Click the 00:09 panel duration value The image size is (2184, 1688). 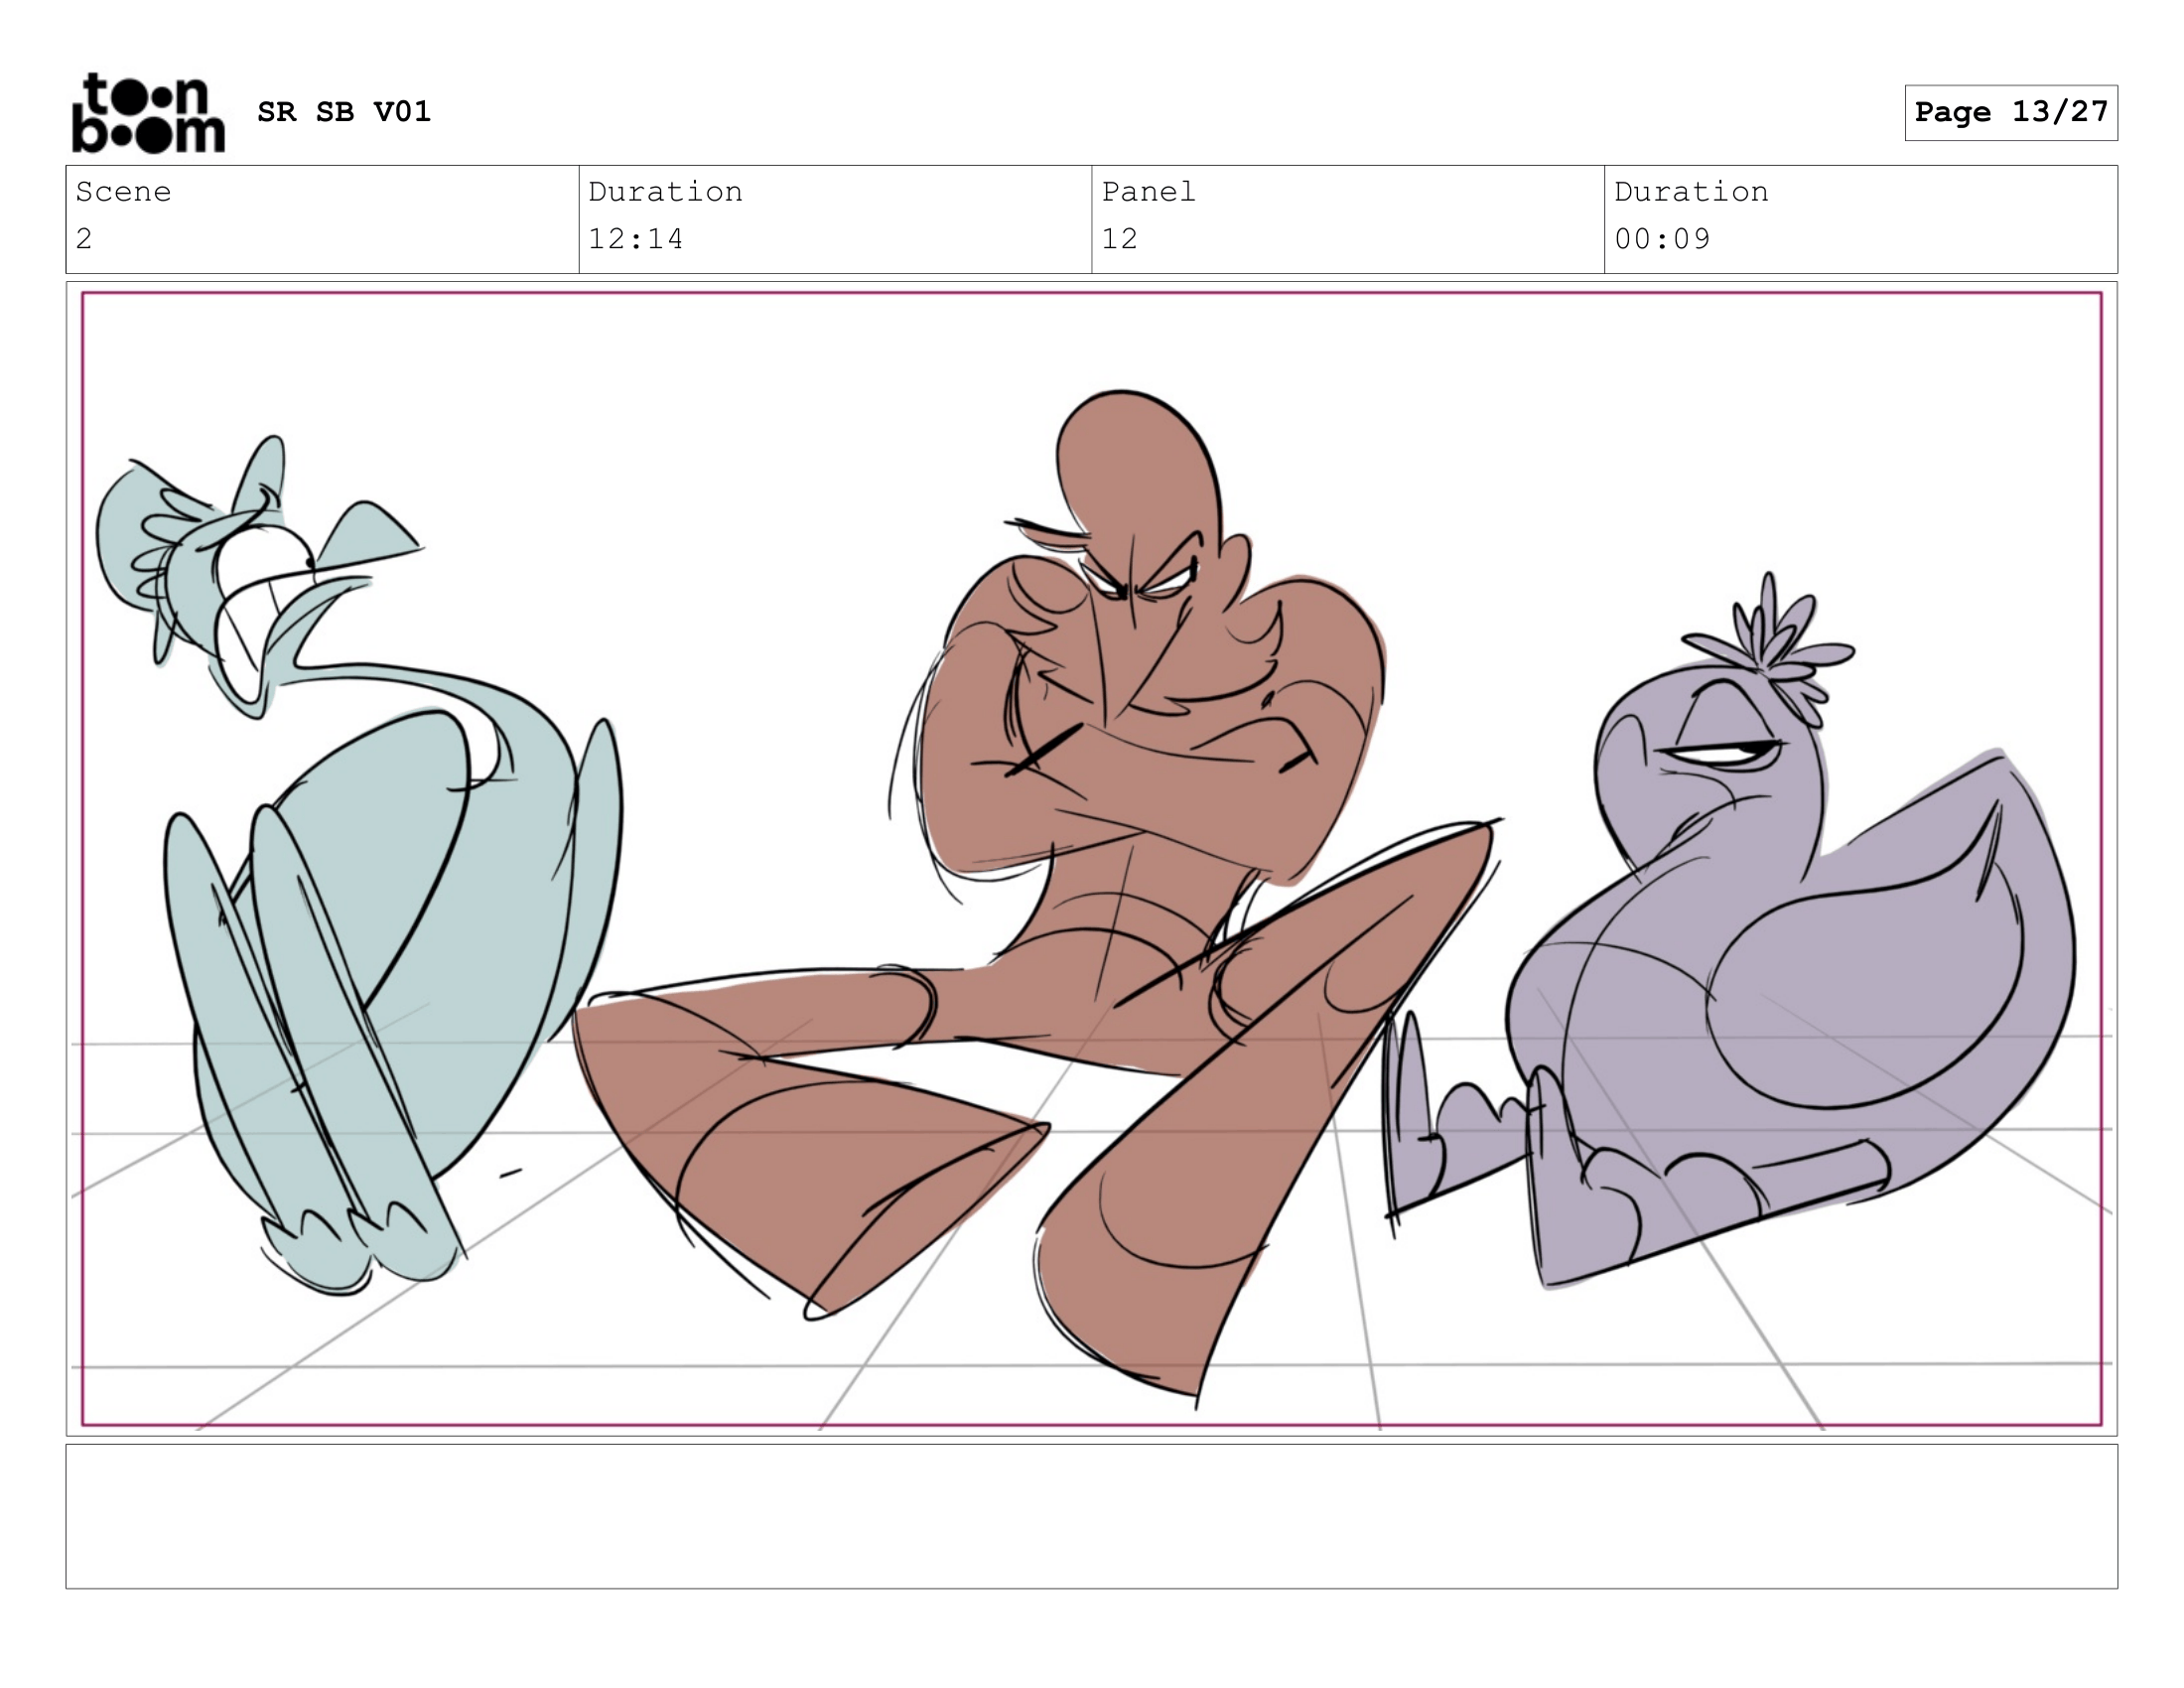click(1662, 239)
